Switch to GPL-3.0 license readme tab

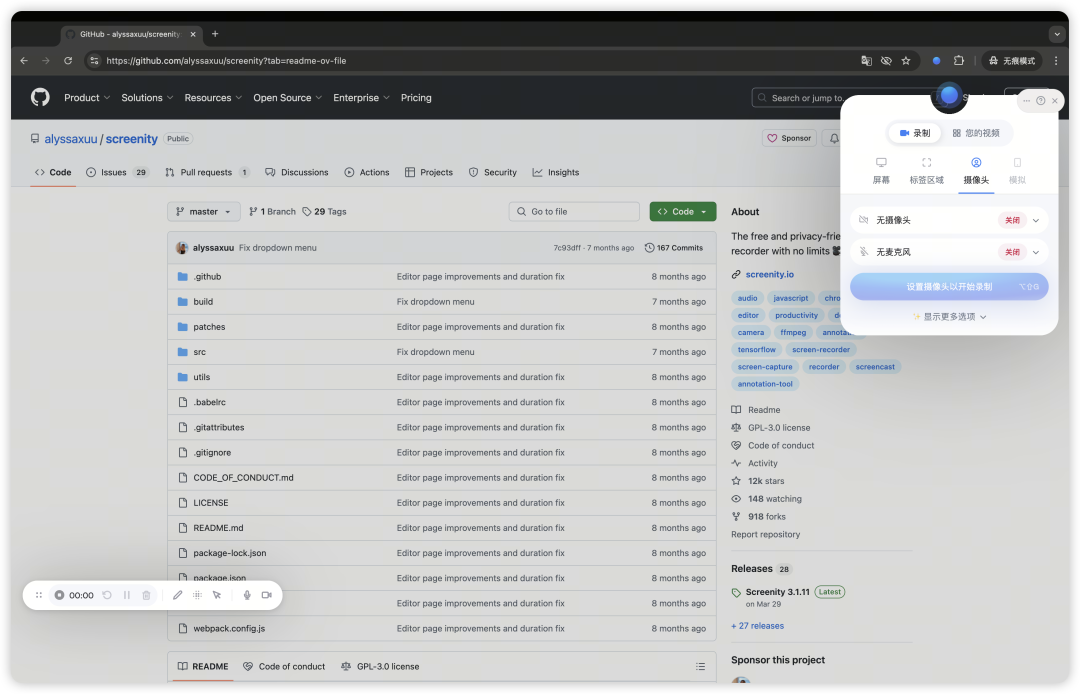point(380,666)
